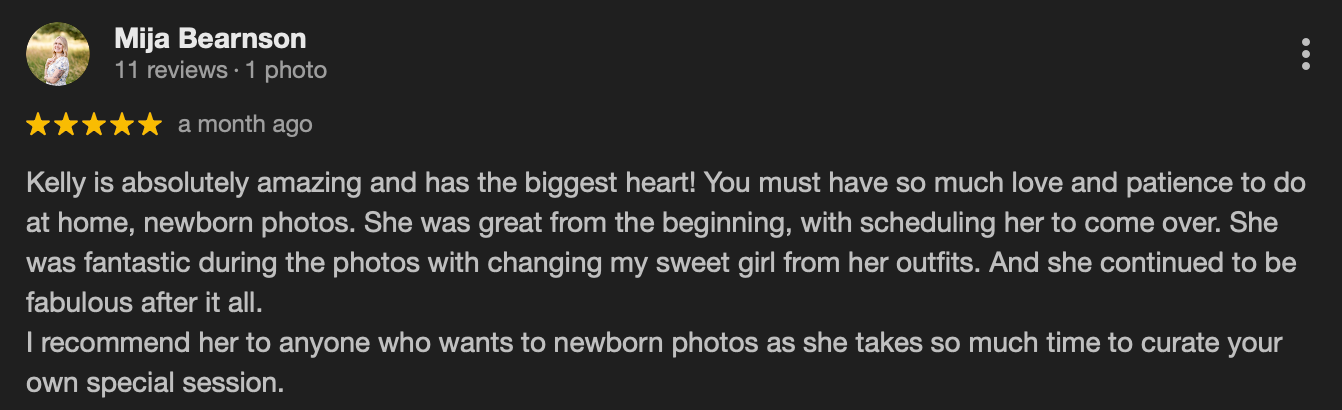Click the "a month ago" timestamp
1342x410 pixels.
point(245,125)
